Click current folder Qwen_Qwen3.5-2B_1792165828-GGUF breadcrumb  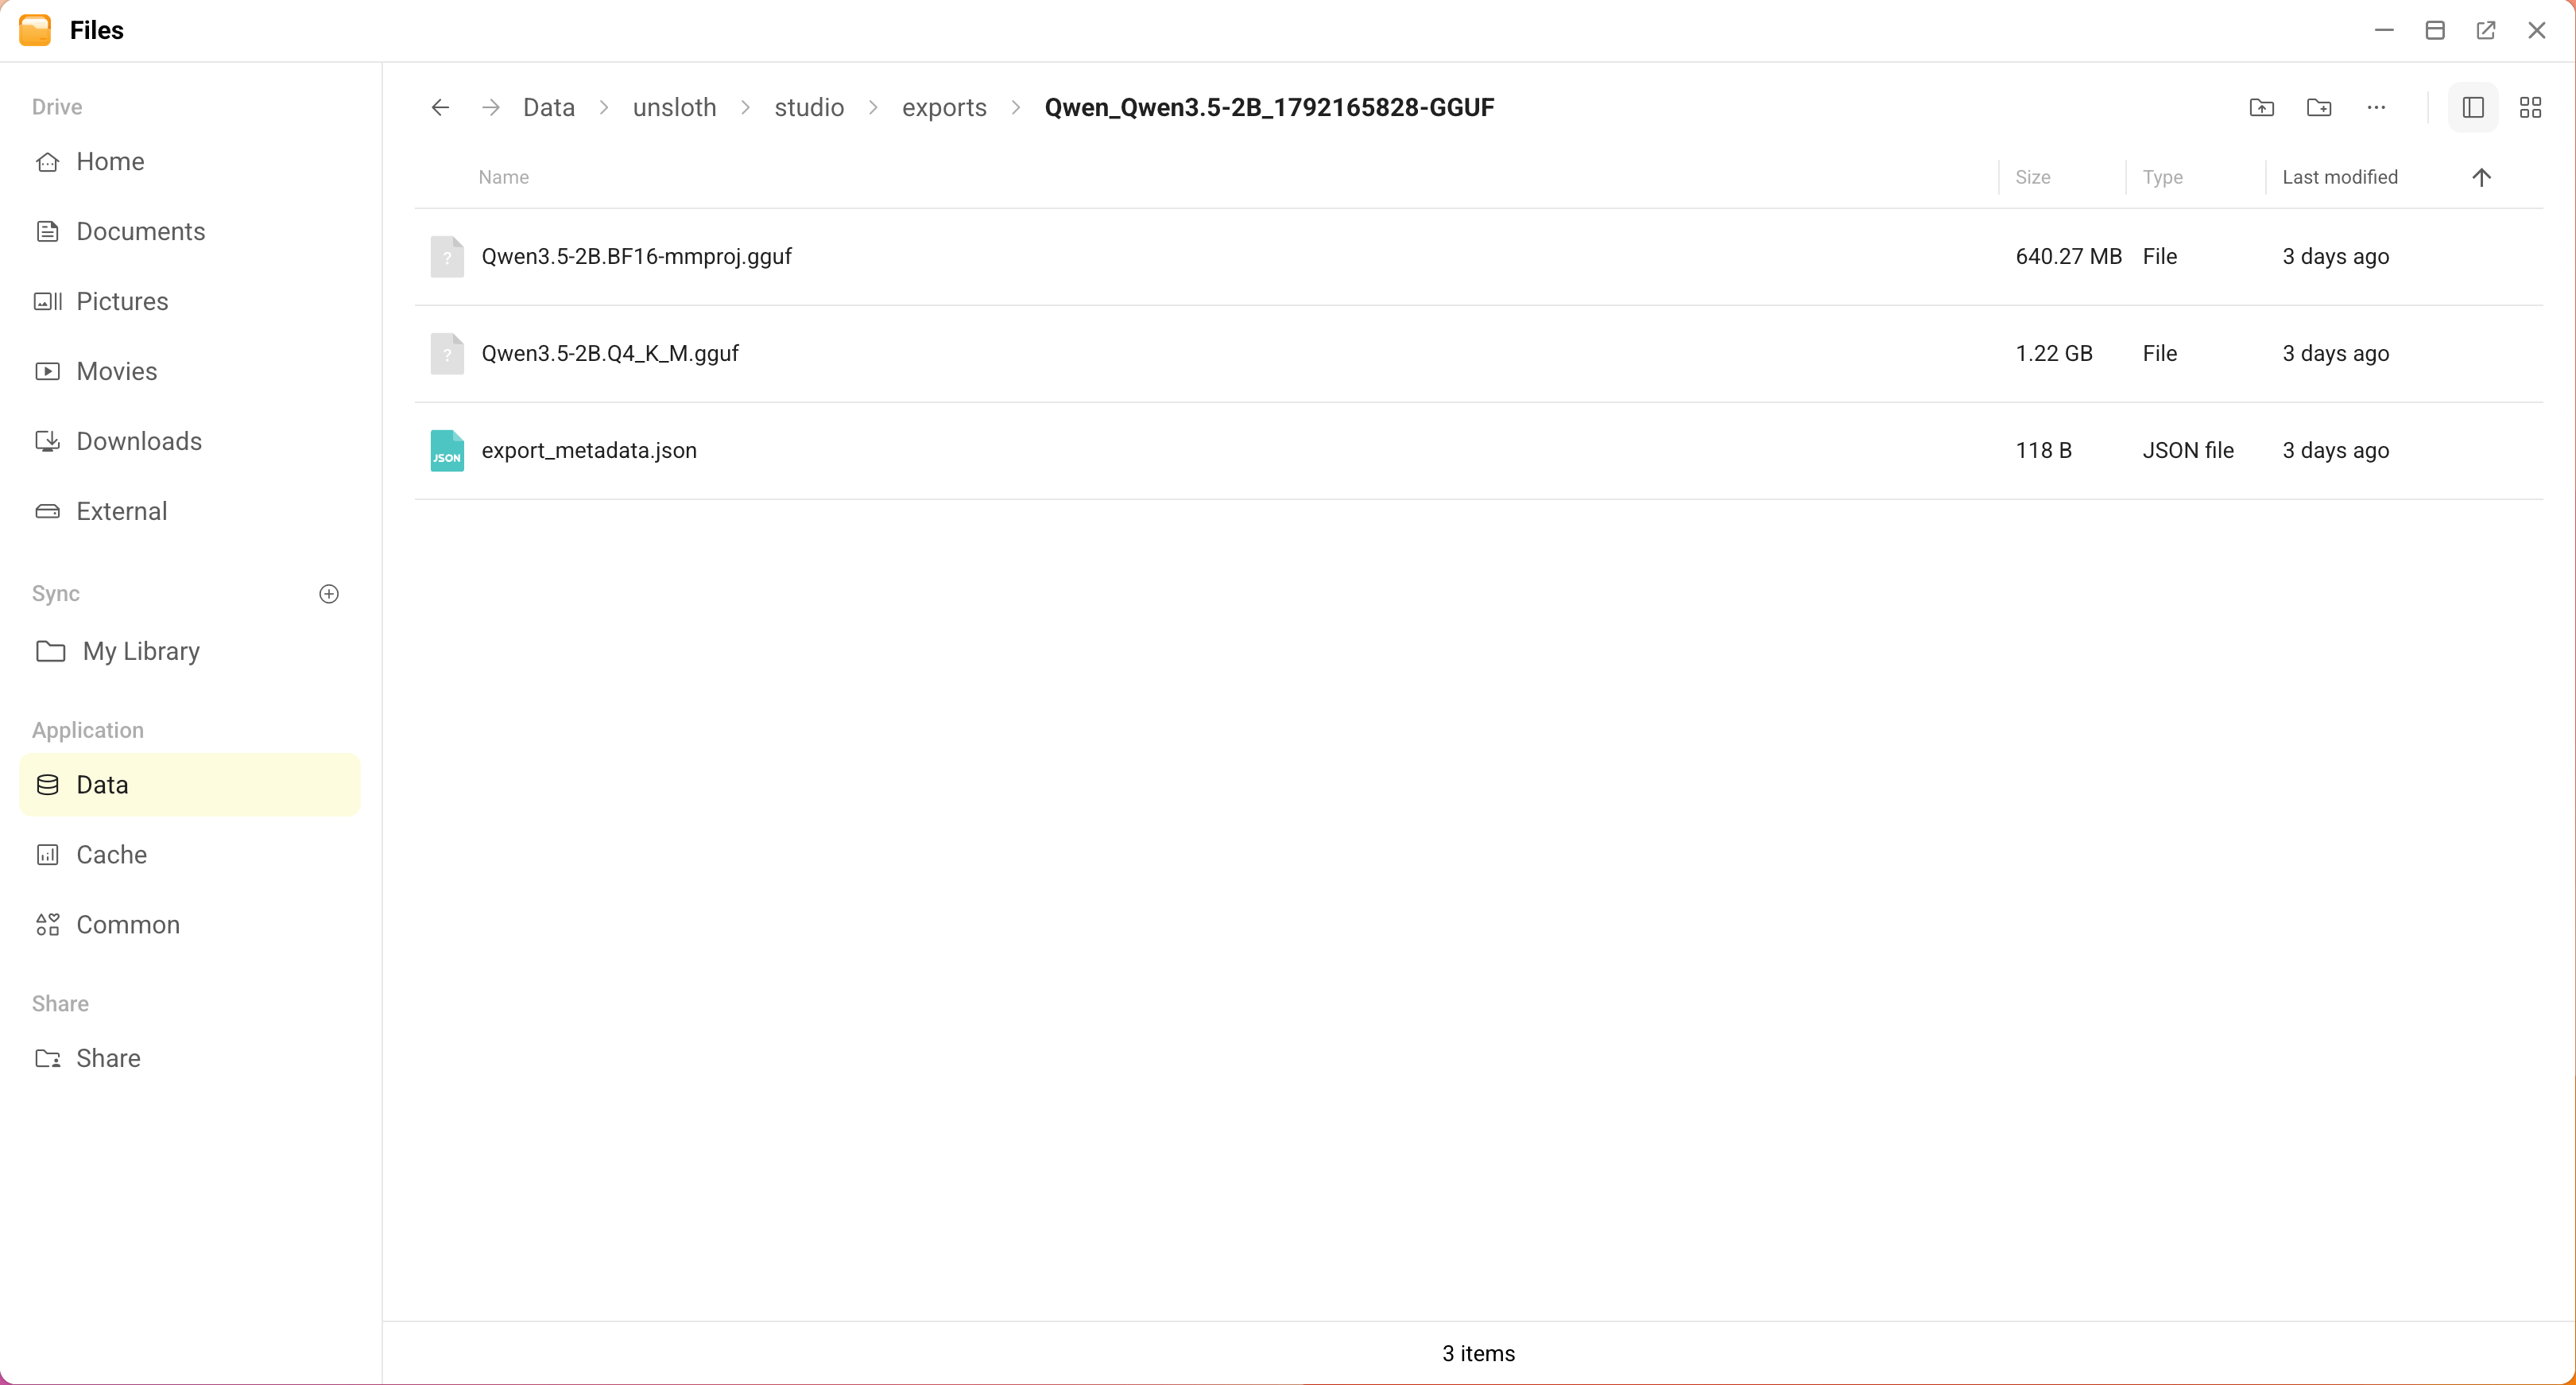1269,107
